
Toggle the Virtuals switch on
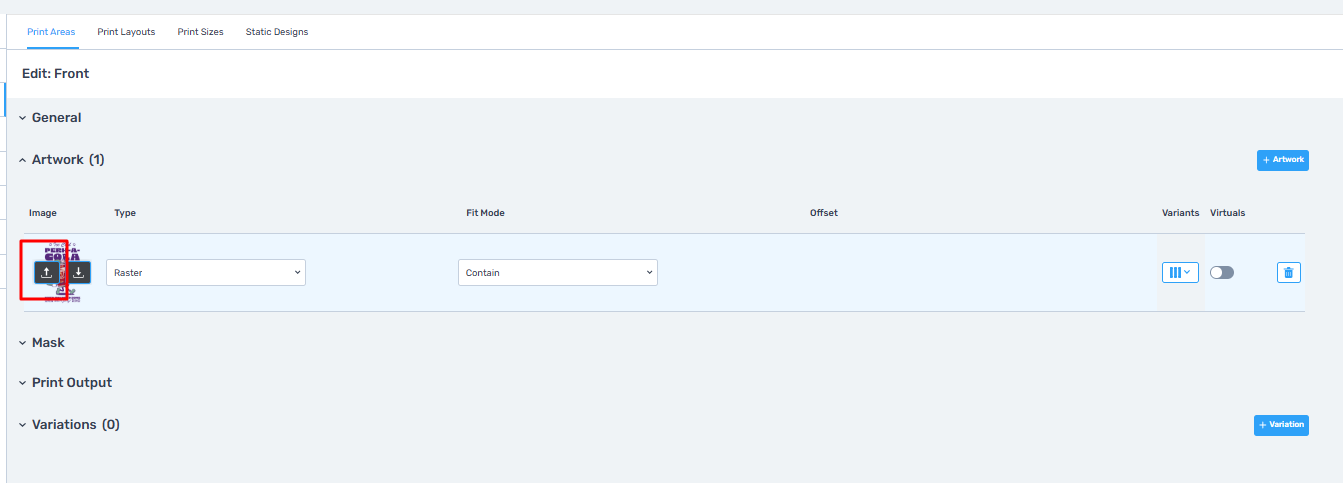pos(1221,272)
